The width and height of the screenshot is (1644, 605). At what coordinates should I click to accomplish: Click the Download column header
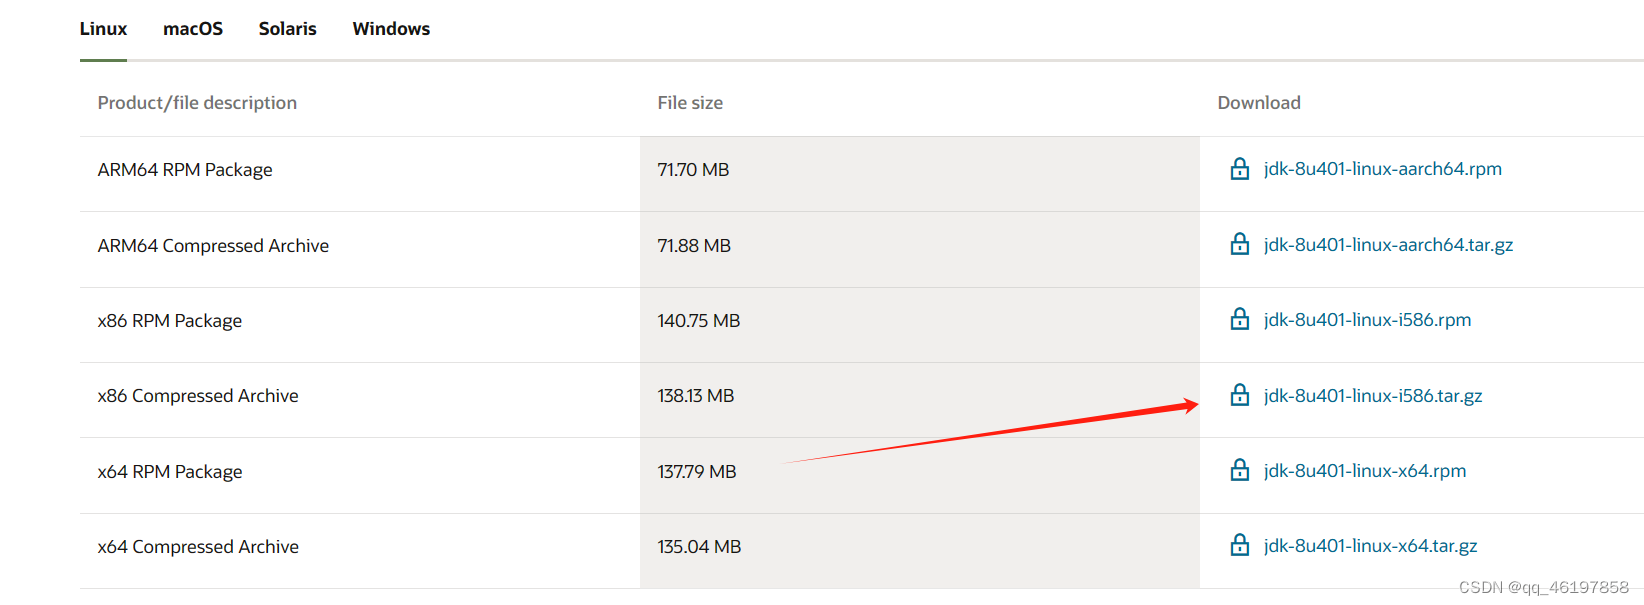coord(1259,103)
